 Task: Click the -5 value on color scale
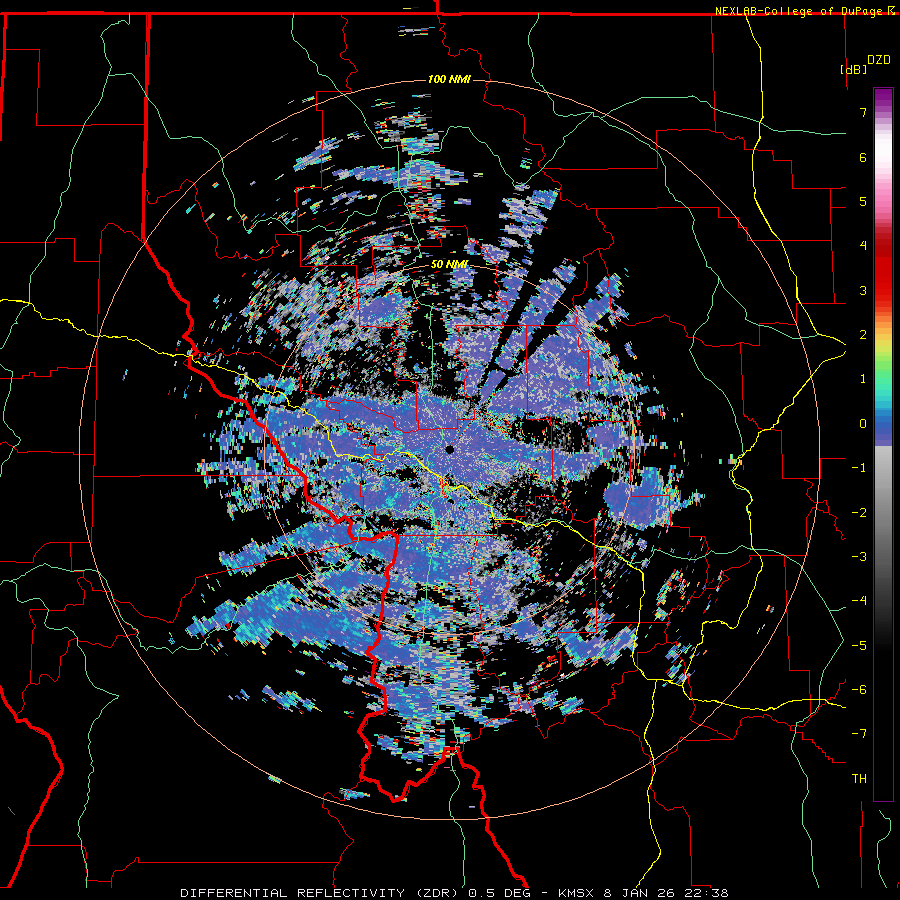[x=859, y=646]
